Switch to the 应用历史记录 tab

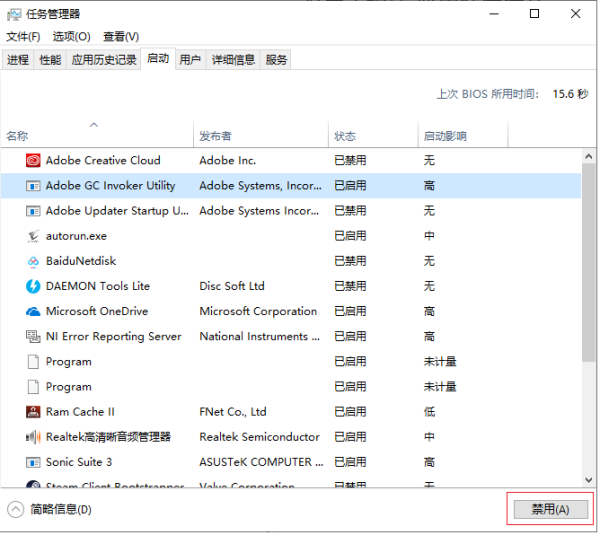tap(104, 60)
